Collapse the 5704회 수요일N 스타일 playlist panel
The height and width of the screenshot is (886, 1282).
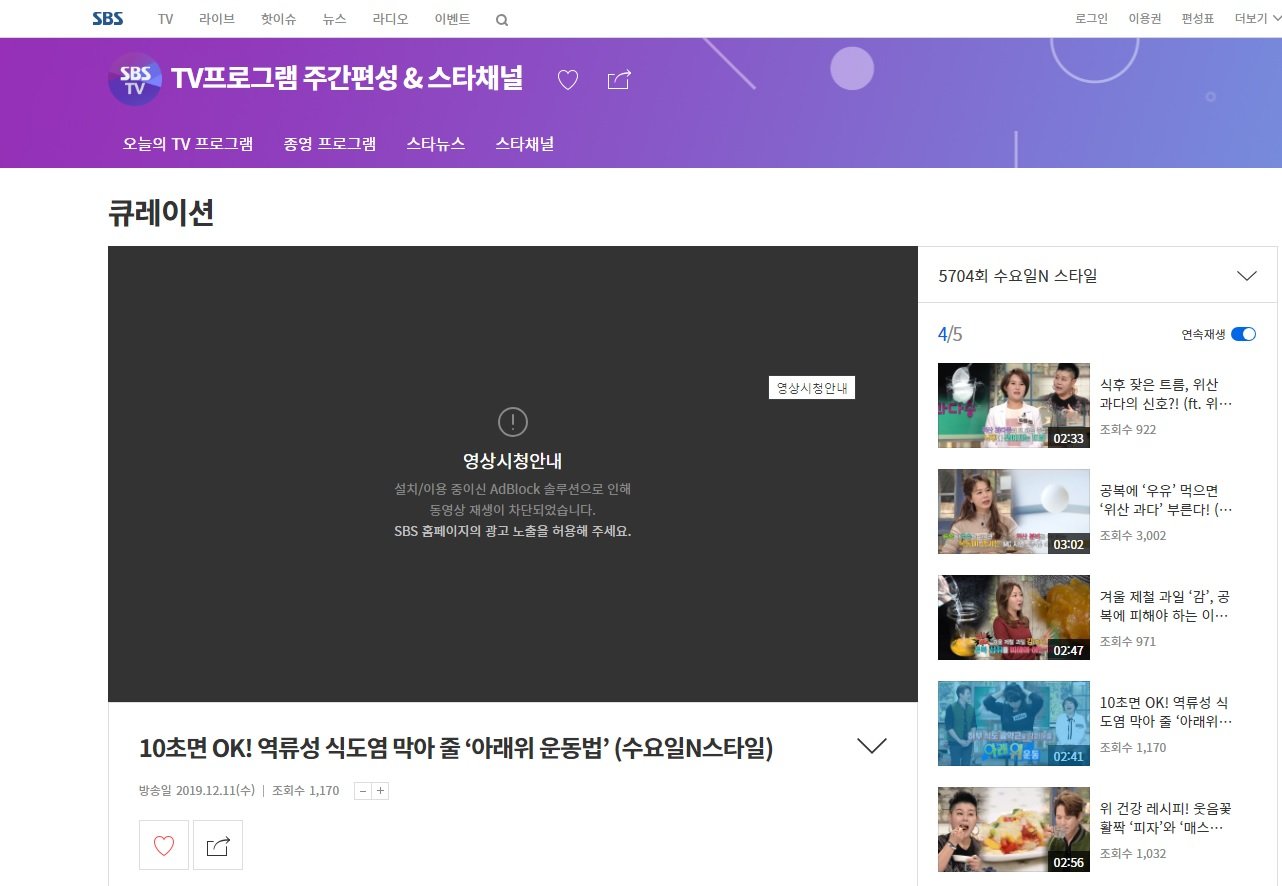(x=1246, y=274)
